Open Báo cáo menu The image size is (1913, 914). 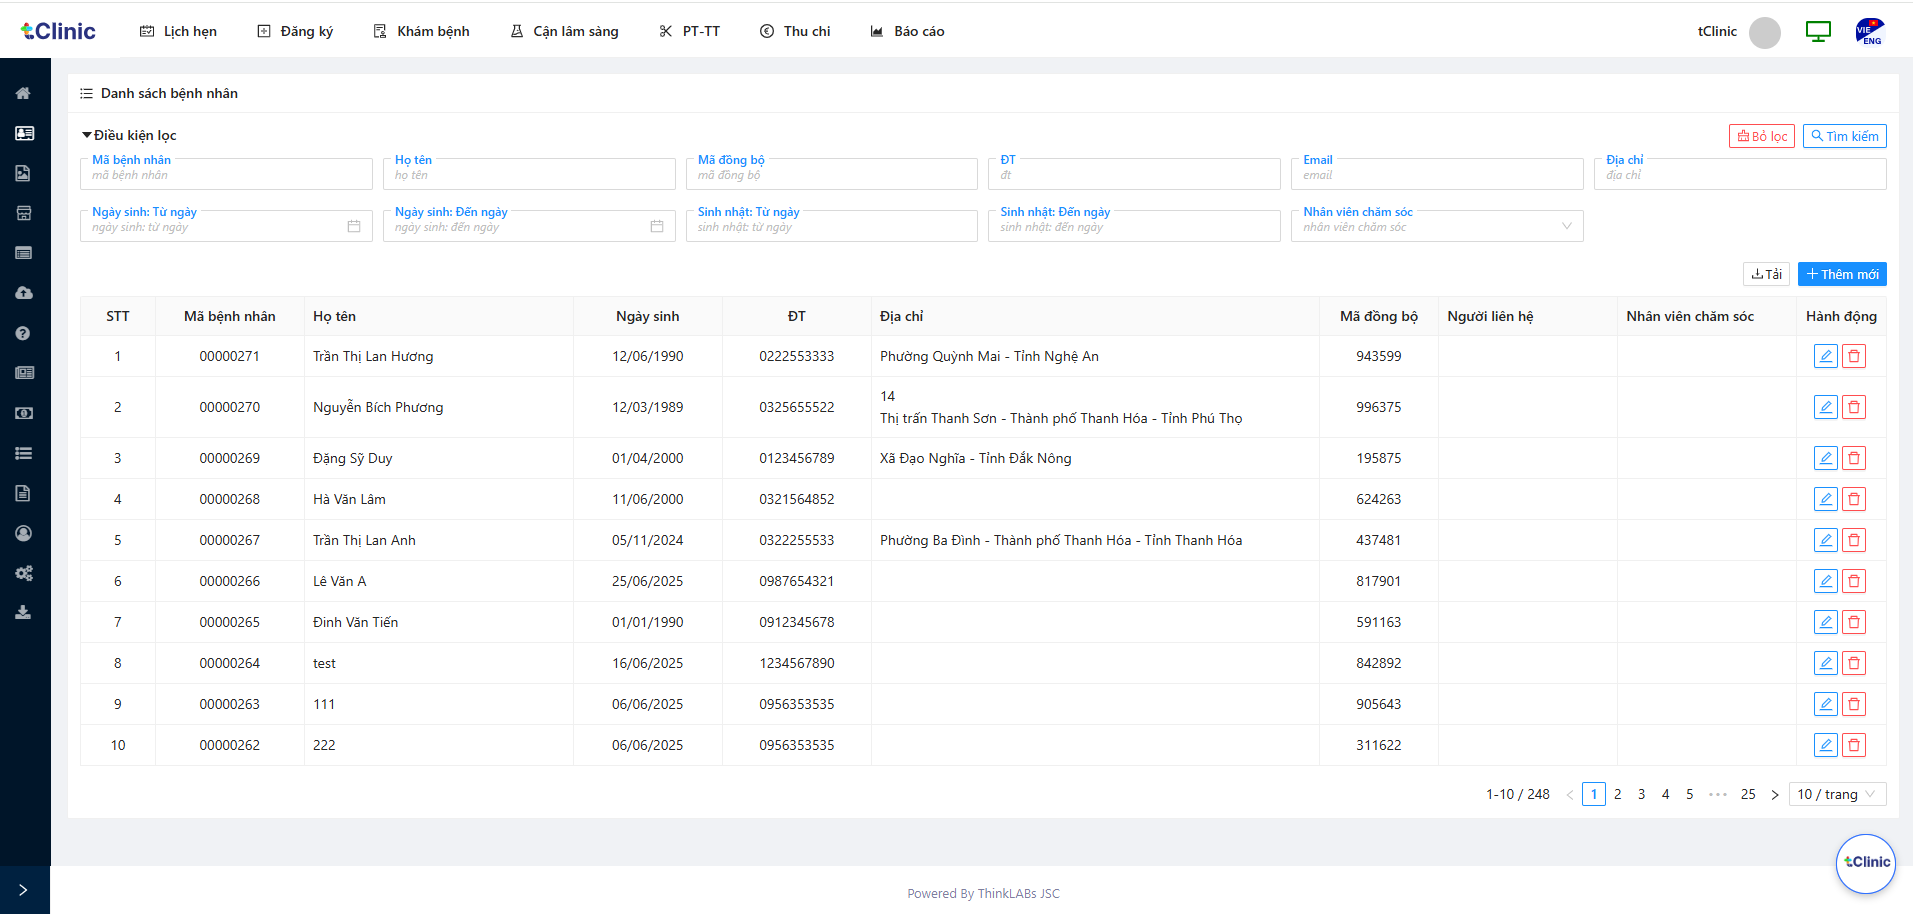pos(907,31)
